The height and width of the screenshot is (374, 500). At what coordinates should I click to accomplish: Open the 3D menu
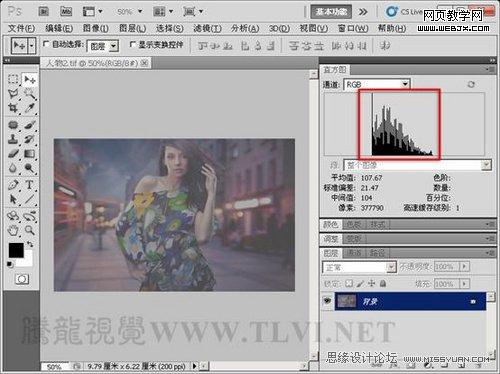point(279,28)
